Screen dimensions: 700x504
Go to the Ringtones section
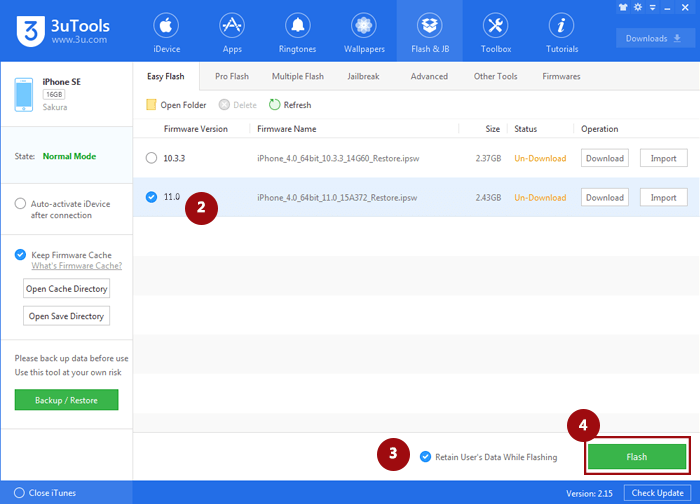click(297, 31)
